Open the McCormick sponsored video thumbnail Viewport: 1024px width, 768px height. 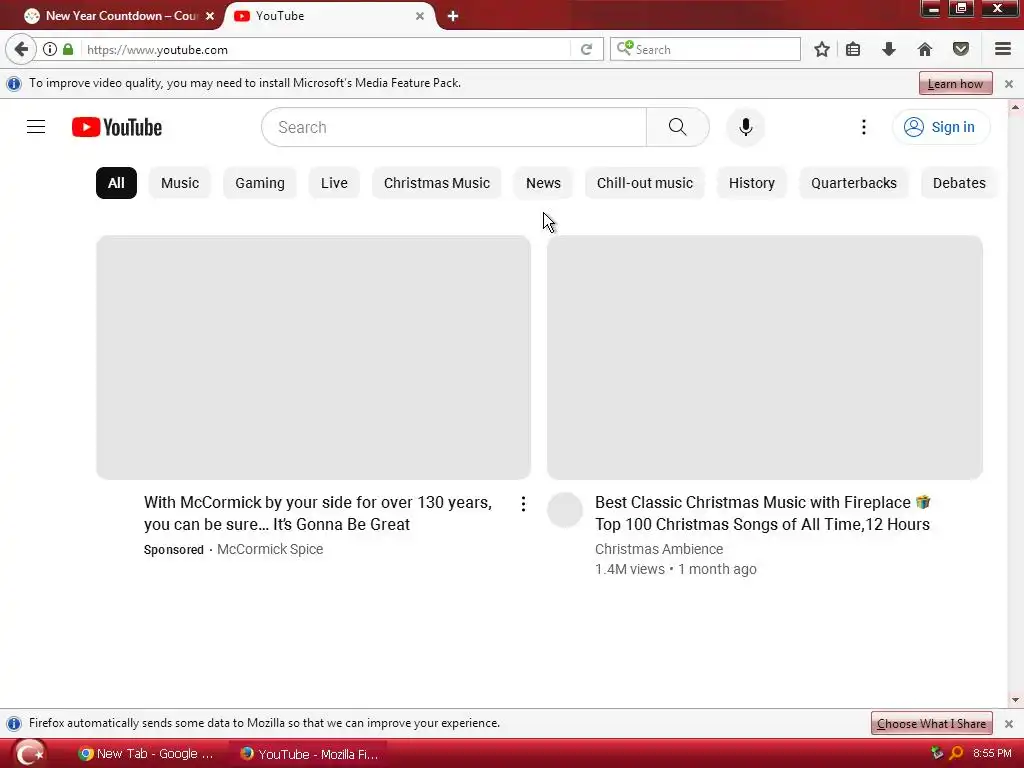point(313,357)
